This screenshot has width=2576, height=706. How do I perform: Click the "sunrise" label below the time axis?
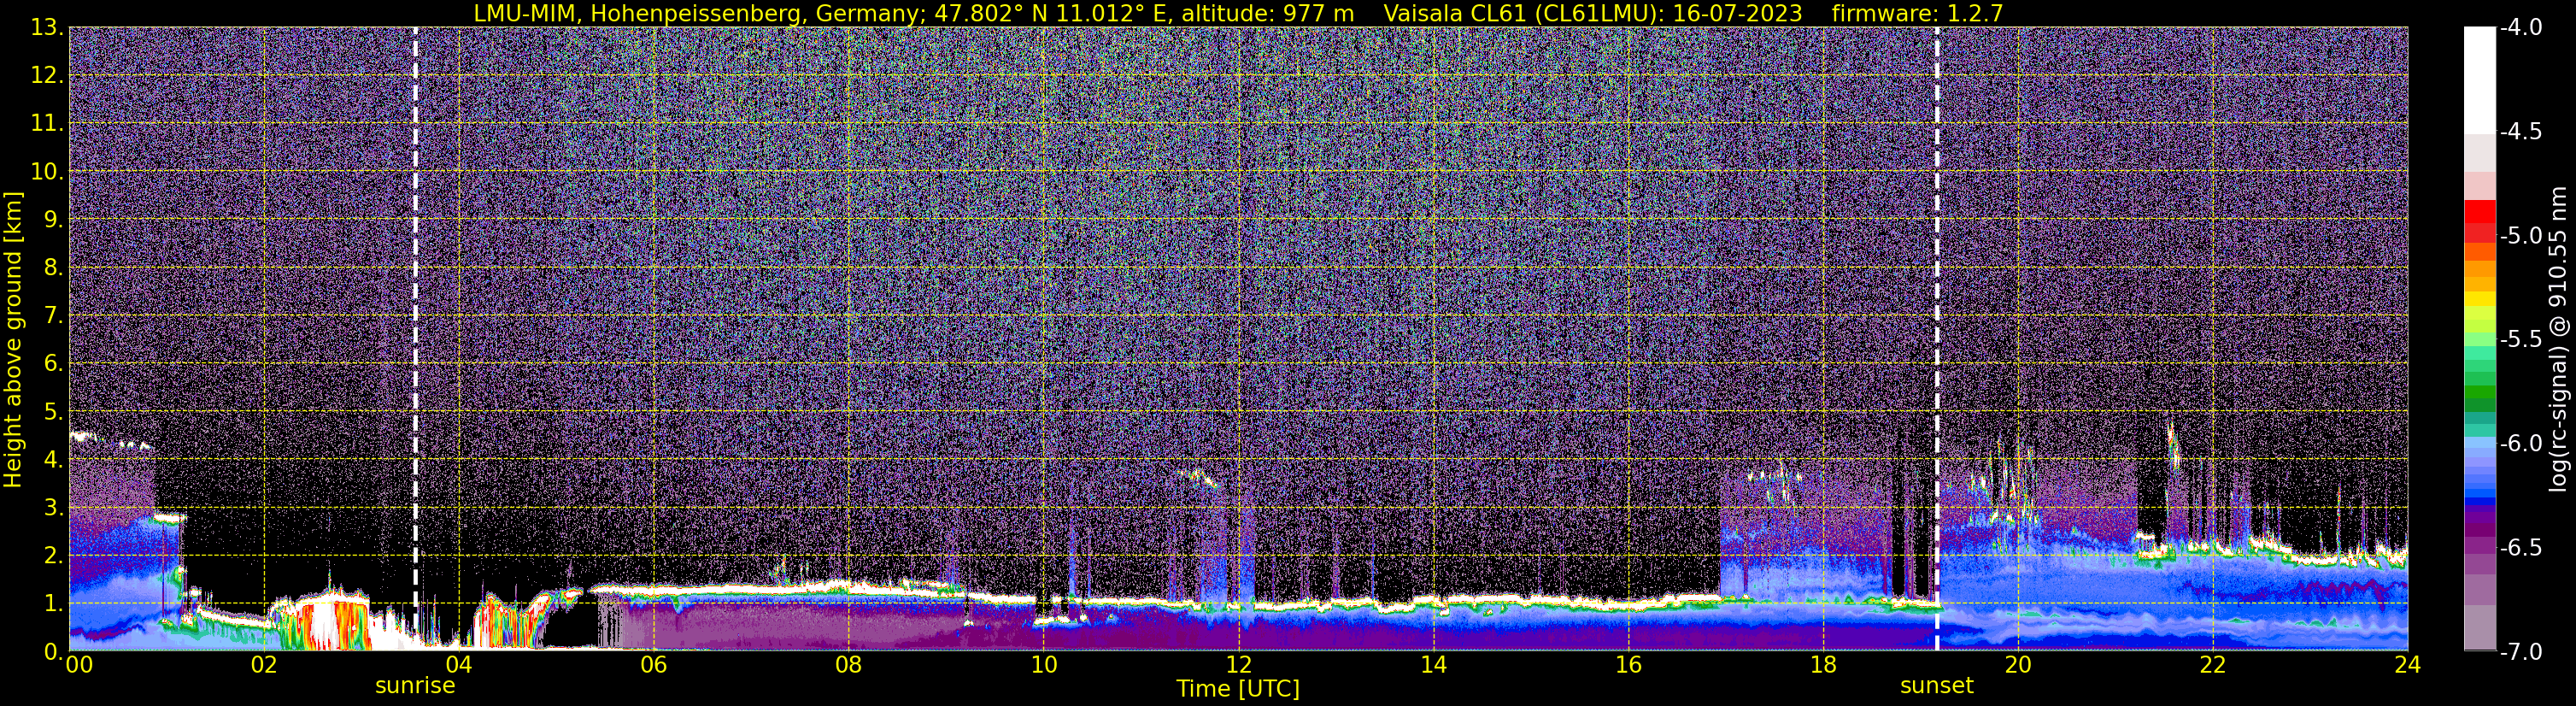[x=415, y=686]
